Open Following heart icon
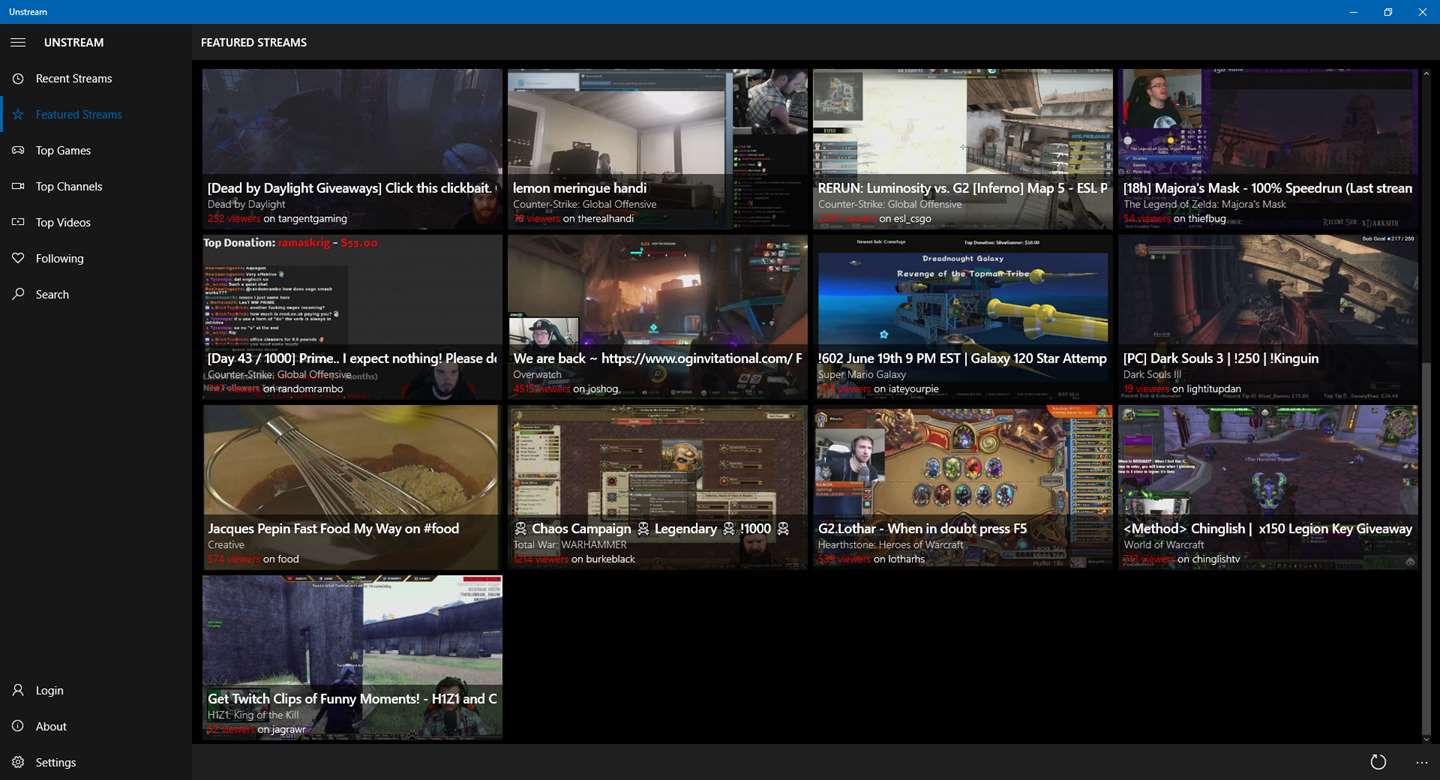Viewport: 1440px width, 780px height. pos(18,259)
